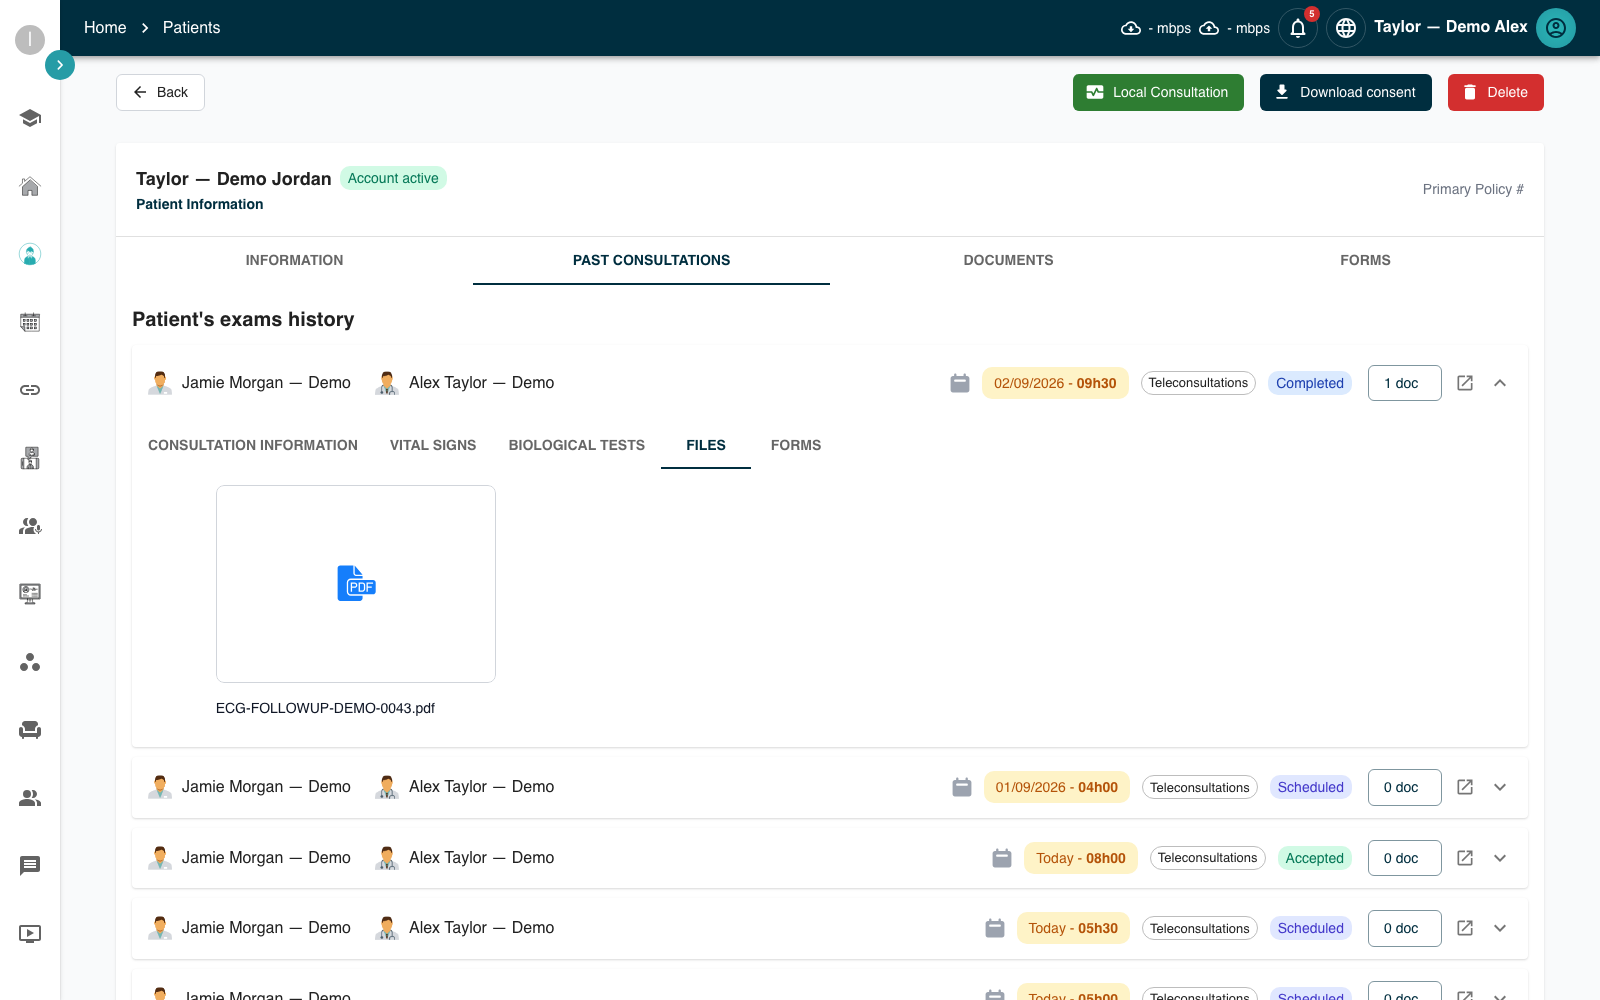Open the calendar icon in sidebar
The width and height of the screenshot is (1600, 1000).
tap(30, 322)
